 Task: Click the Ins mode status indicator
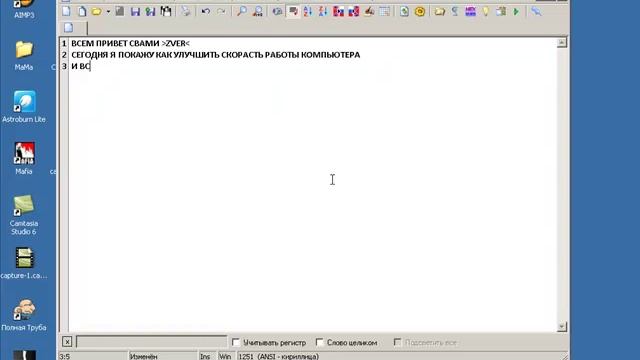pos(207,356)
